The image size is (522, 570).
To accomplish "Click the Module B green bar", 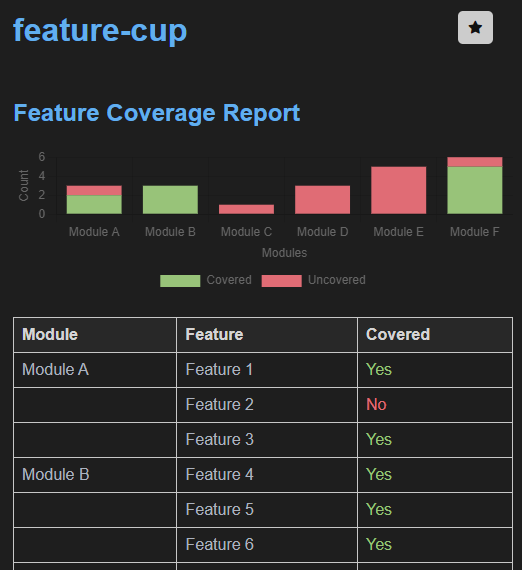I will coord(170,200).
